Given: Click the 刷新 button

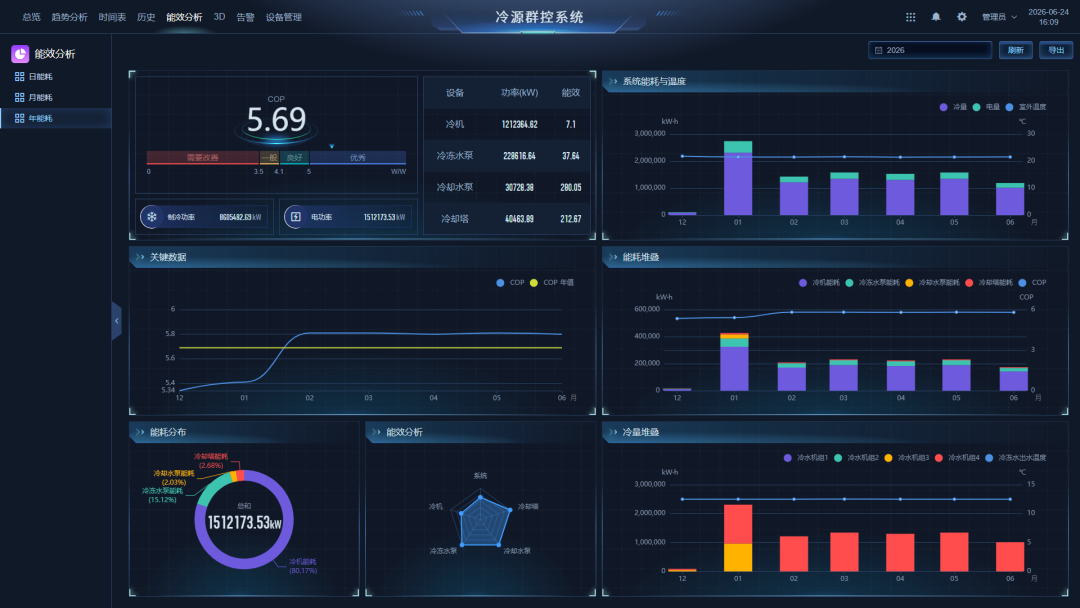Looking at the screenshot, I should 1015,50.
